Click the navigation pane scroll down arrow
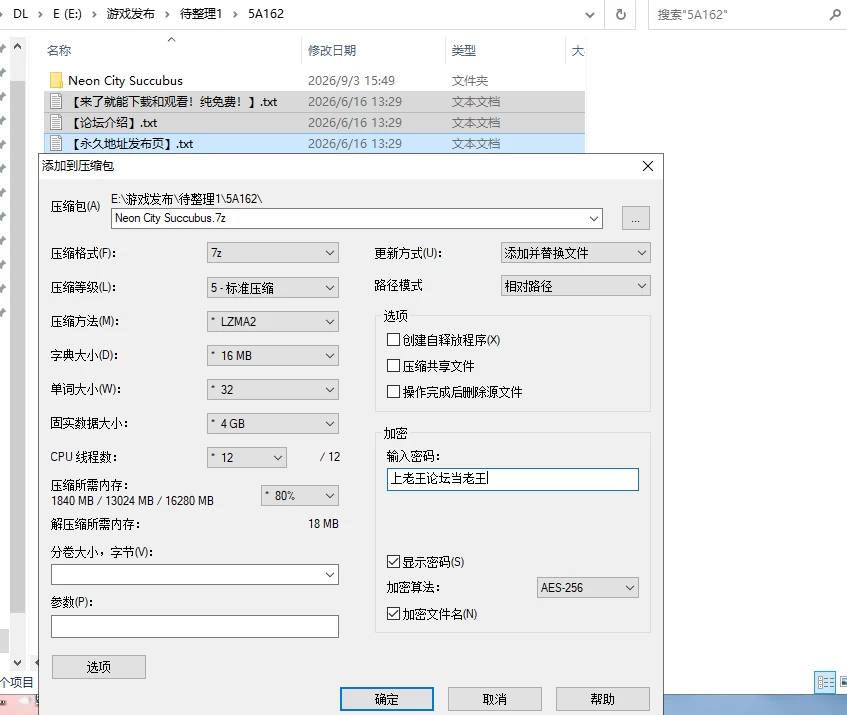 click(x=17, y=663)
